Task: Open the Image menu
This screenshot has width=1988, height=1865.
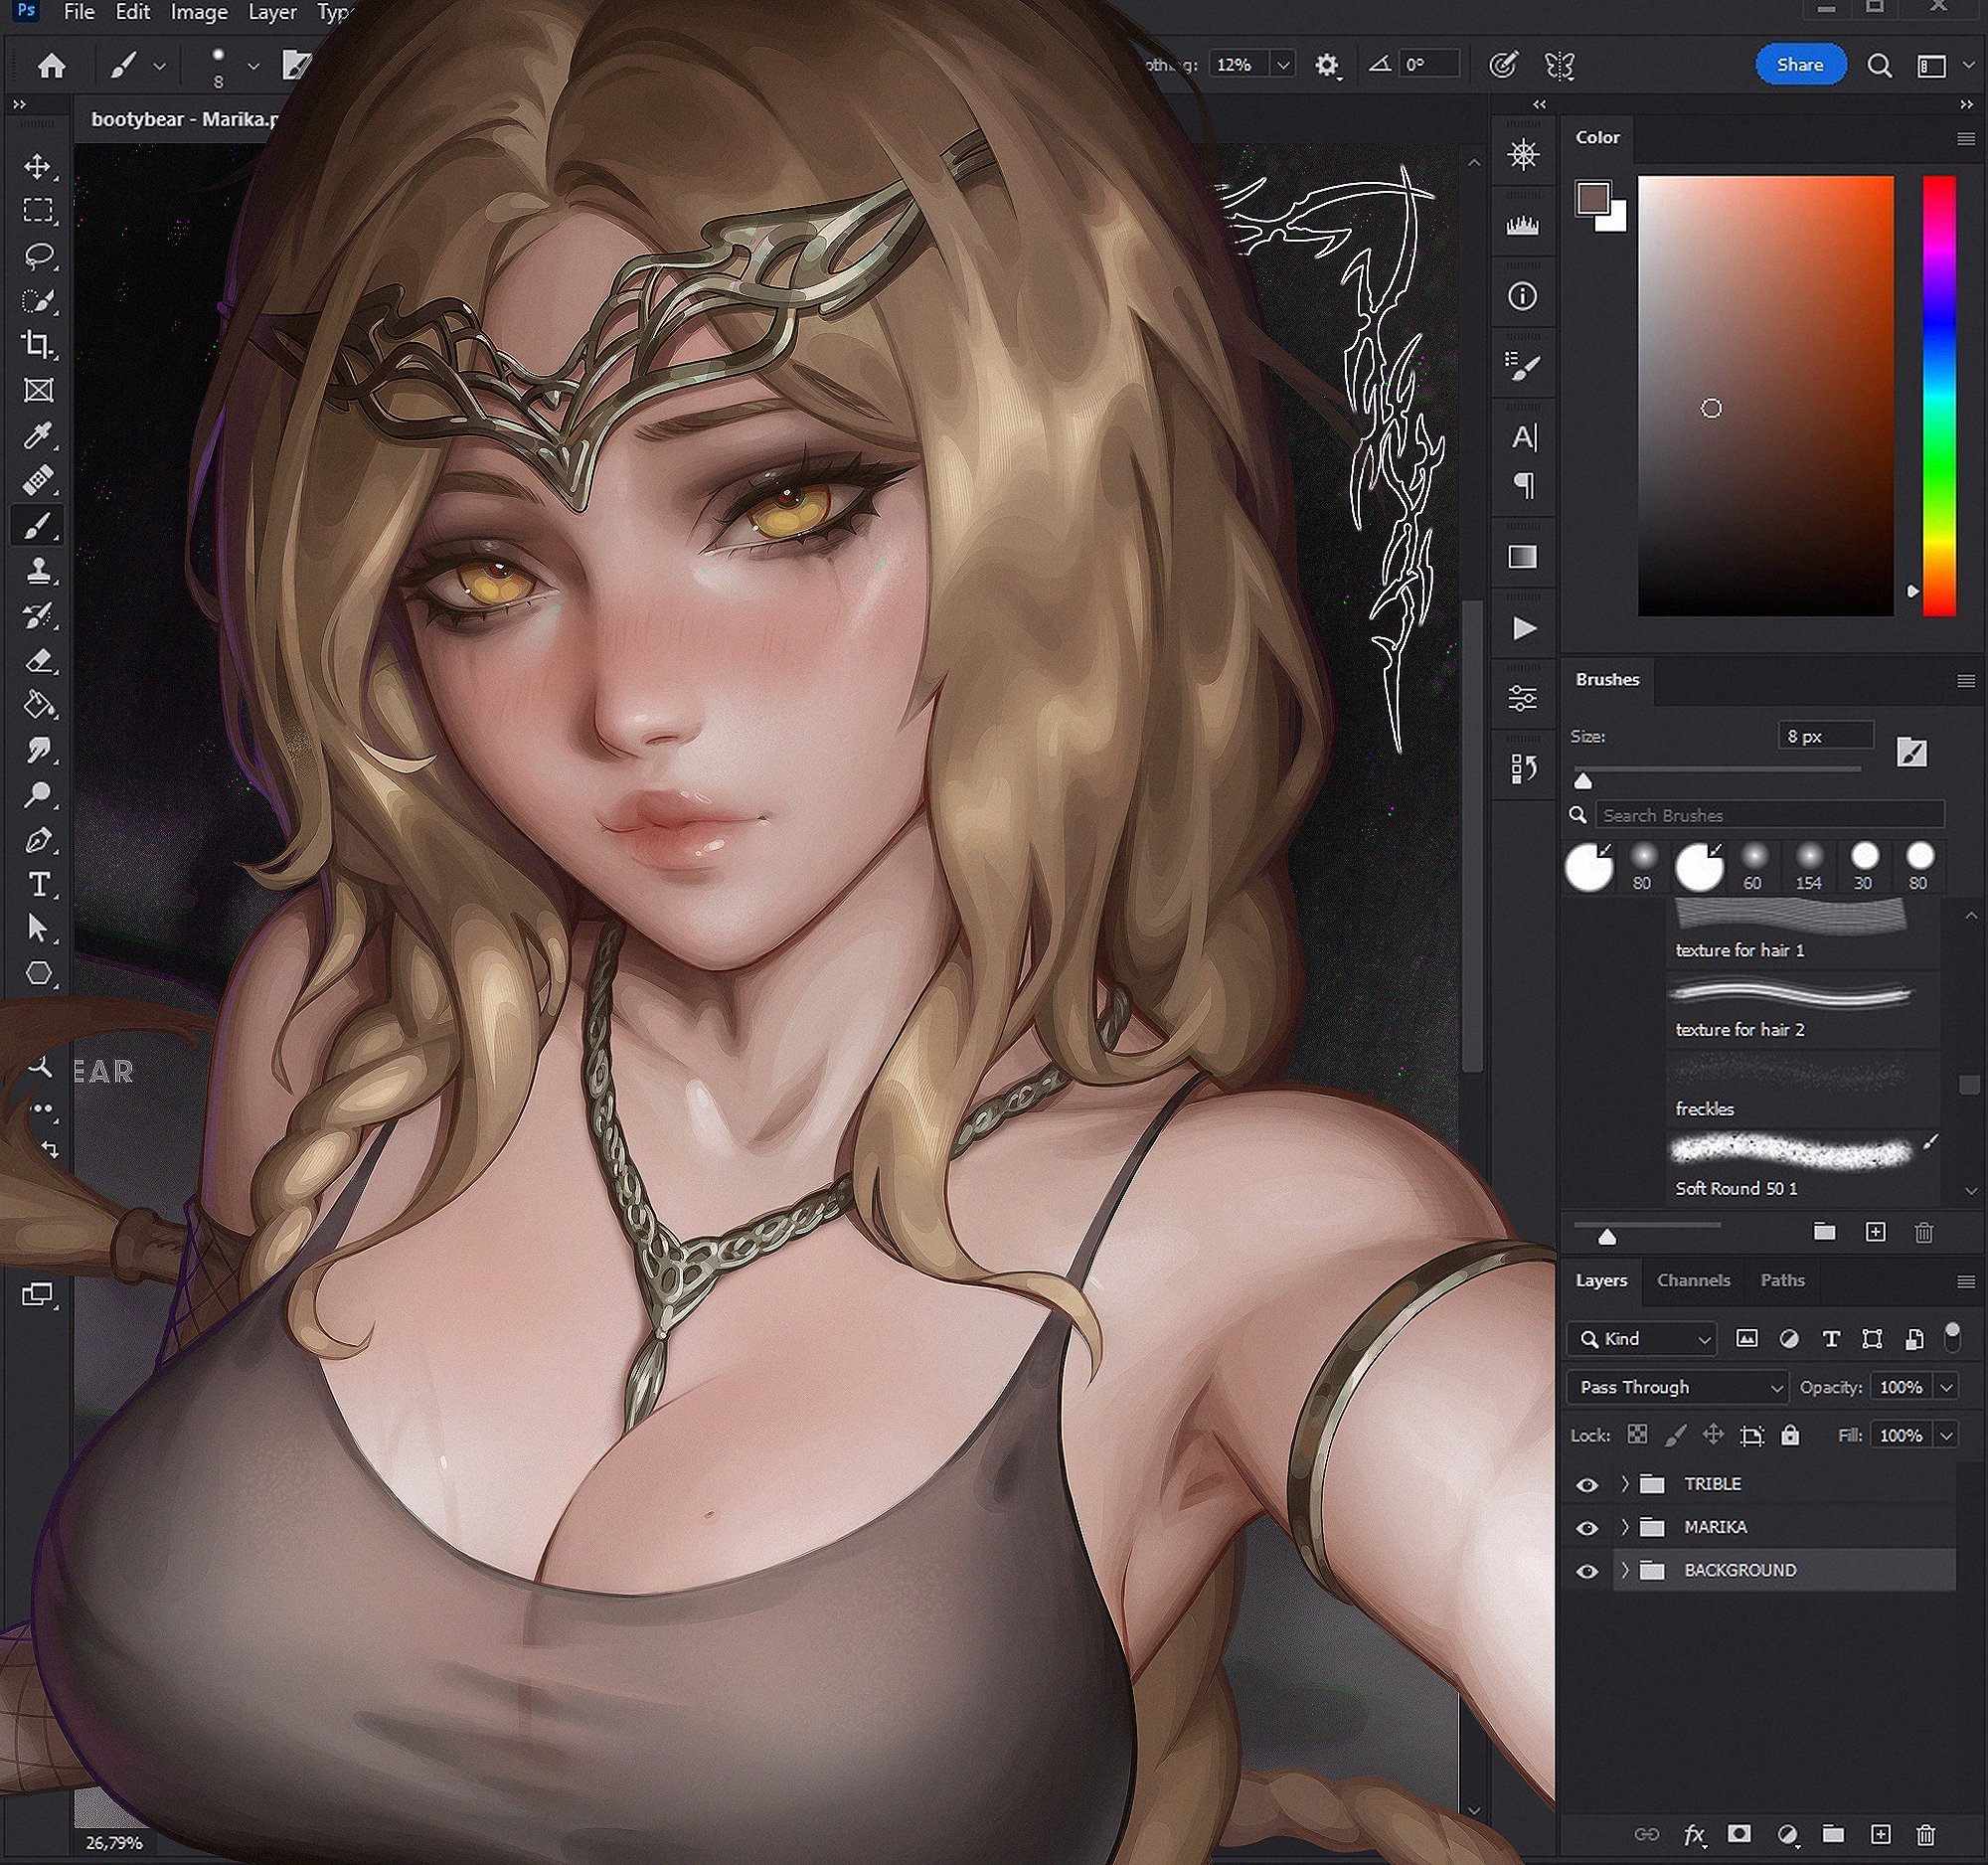Action: point(199,12)
